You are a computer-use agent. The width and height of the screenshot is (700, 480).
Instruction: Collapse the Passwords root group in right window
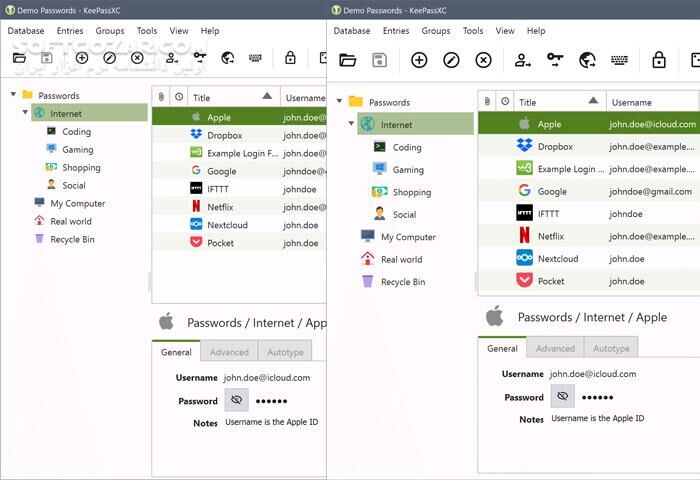tap(339, 102)
